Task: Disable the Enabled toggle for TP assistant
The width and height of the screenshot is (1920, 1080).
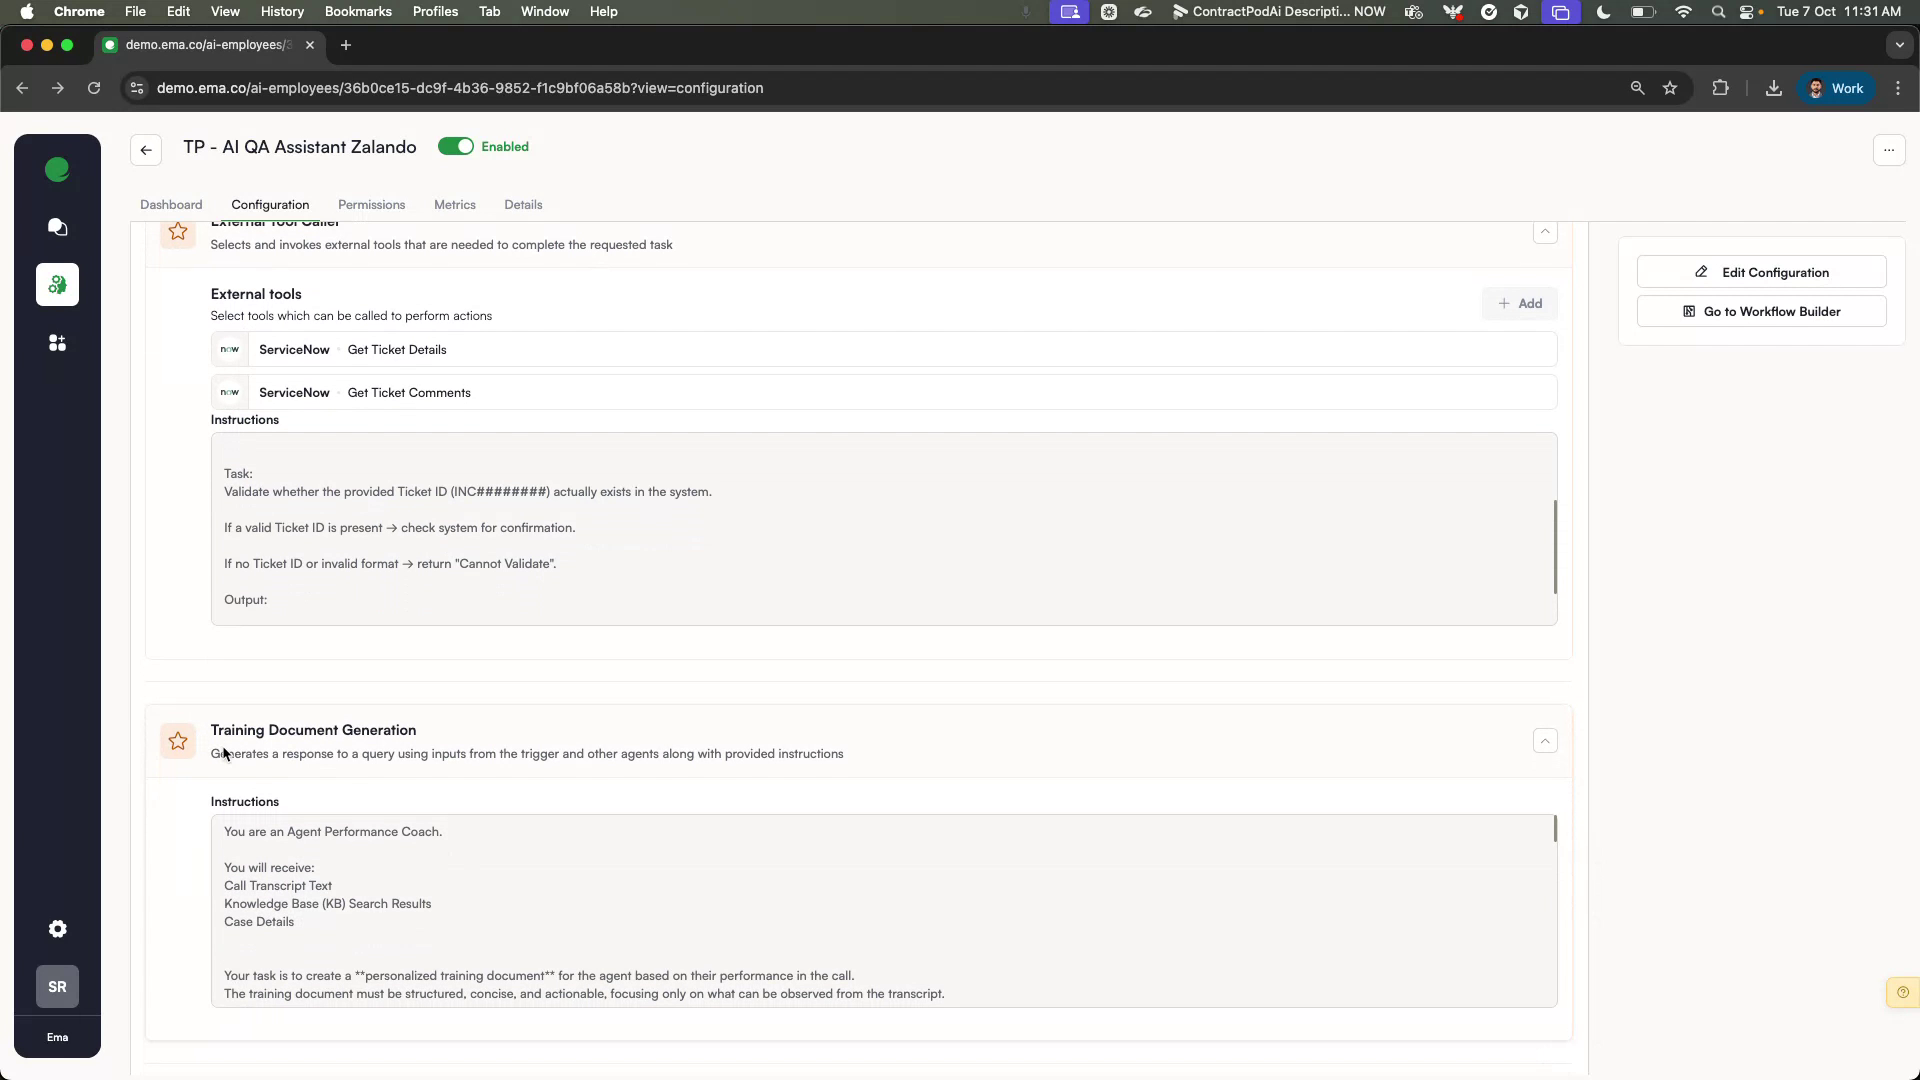Action: 457,146
